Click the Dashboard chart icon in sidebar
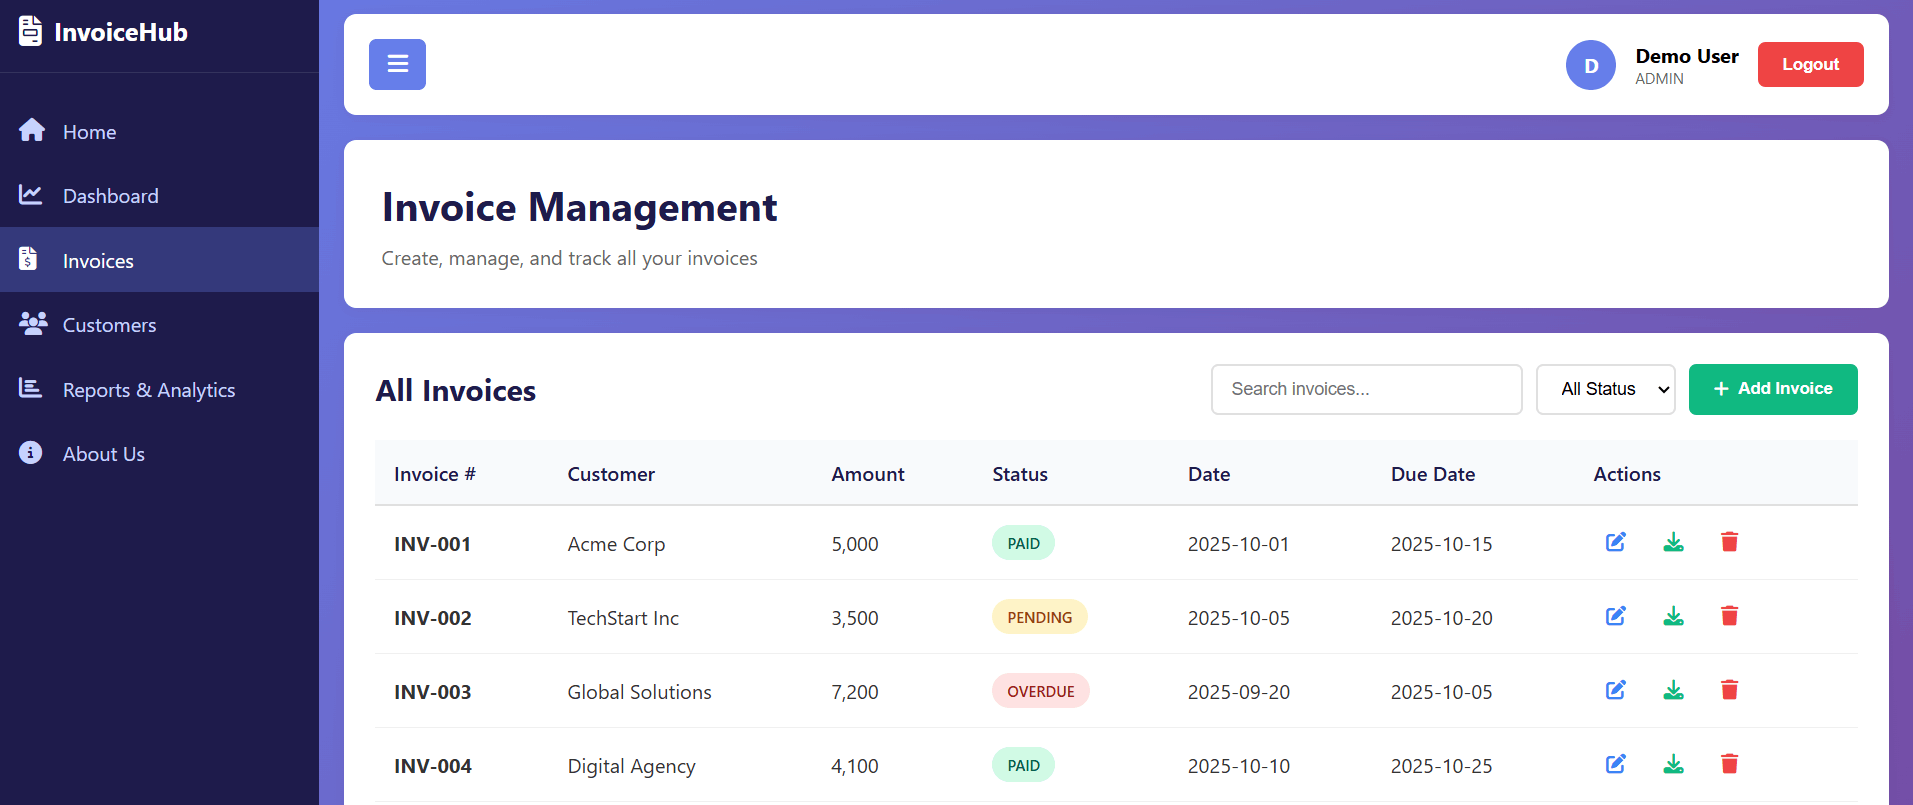Screen dimensions: 1913x805 point(31,195)
